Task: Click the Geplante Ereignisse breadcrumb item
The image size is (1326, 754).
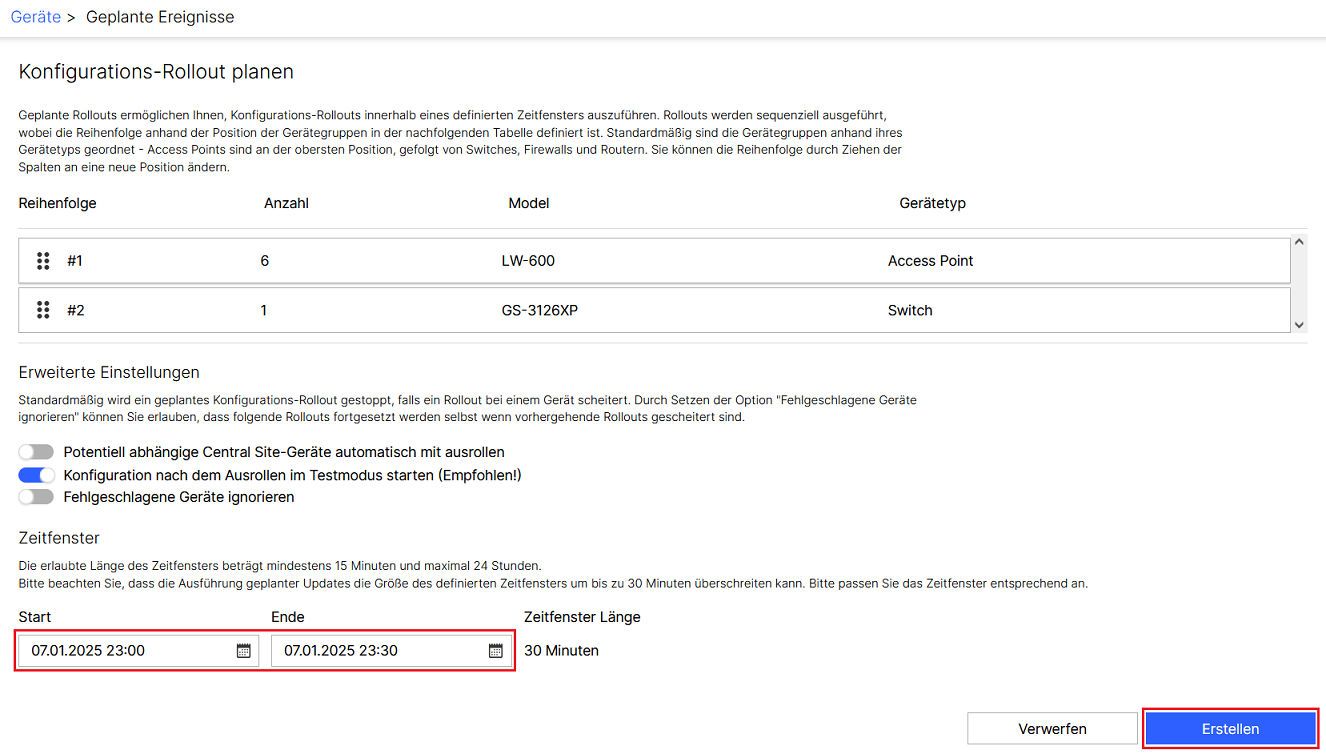Action: click(x=160, y=17)
